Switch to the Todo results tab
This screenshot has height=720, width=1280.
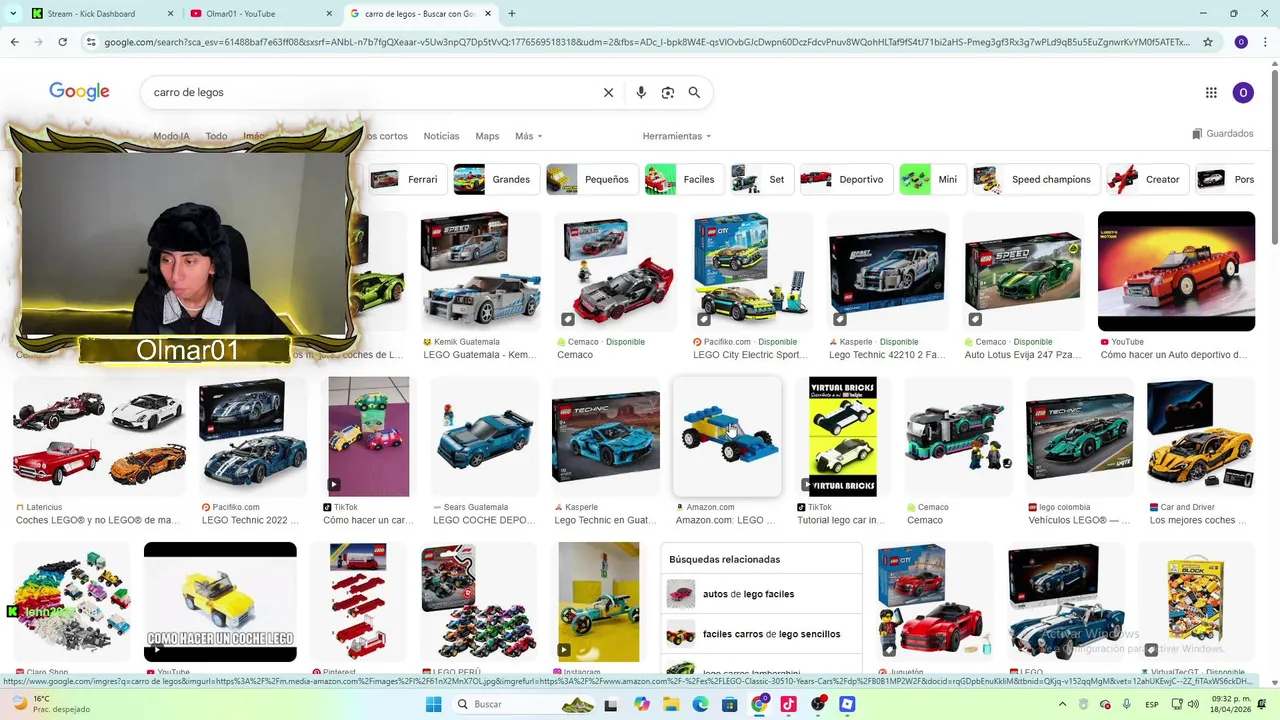tap(216, 136)
